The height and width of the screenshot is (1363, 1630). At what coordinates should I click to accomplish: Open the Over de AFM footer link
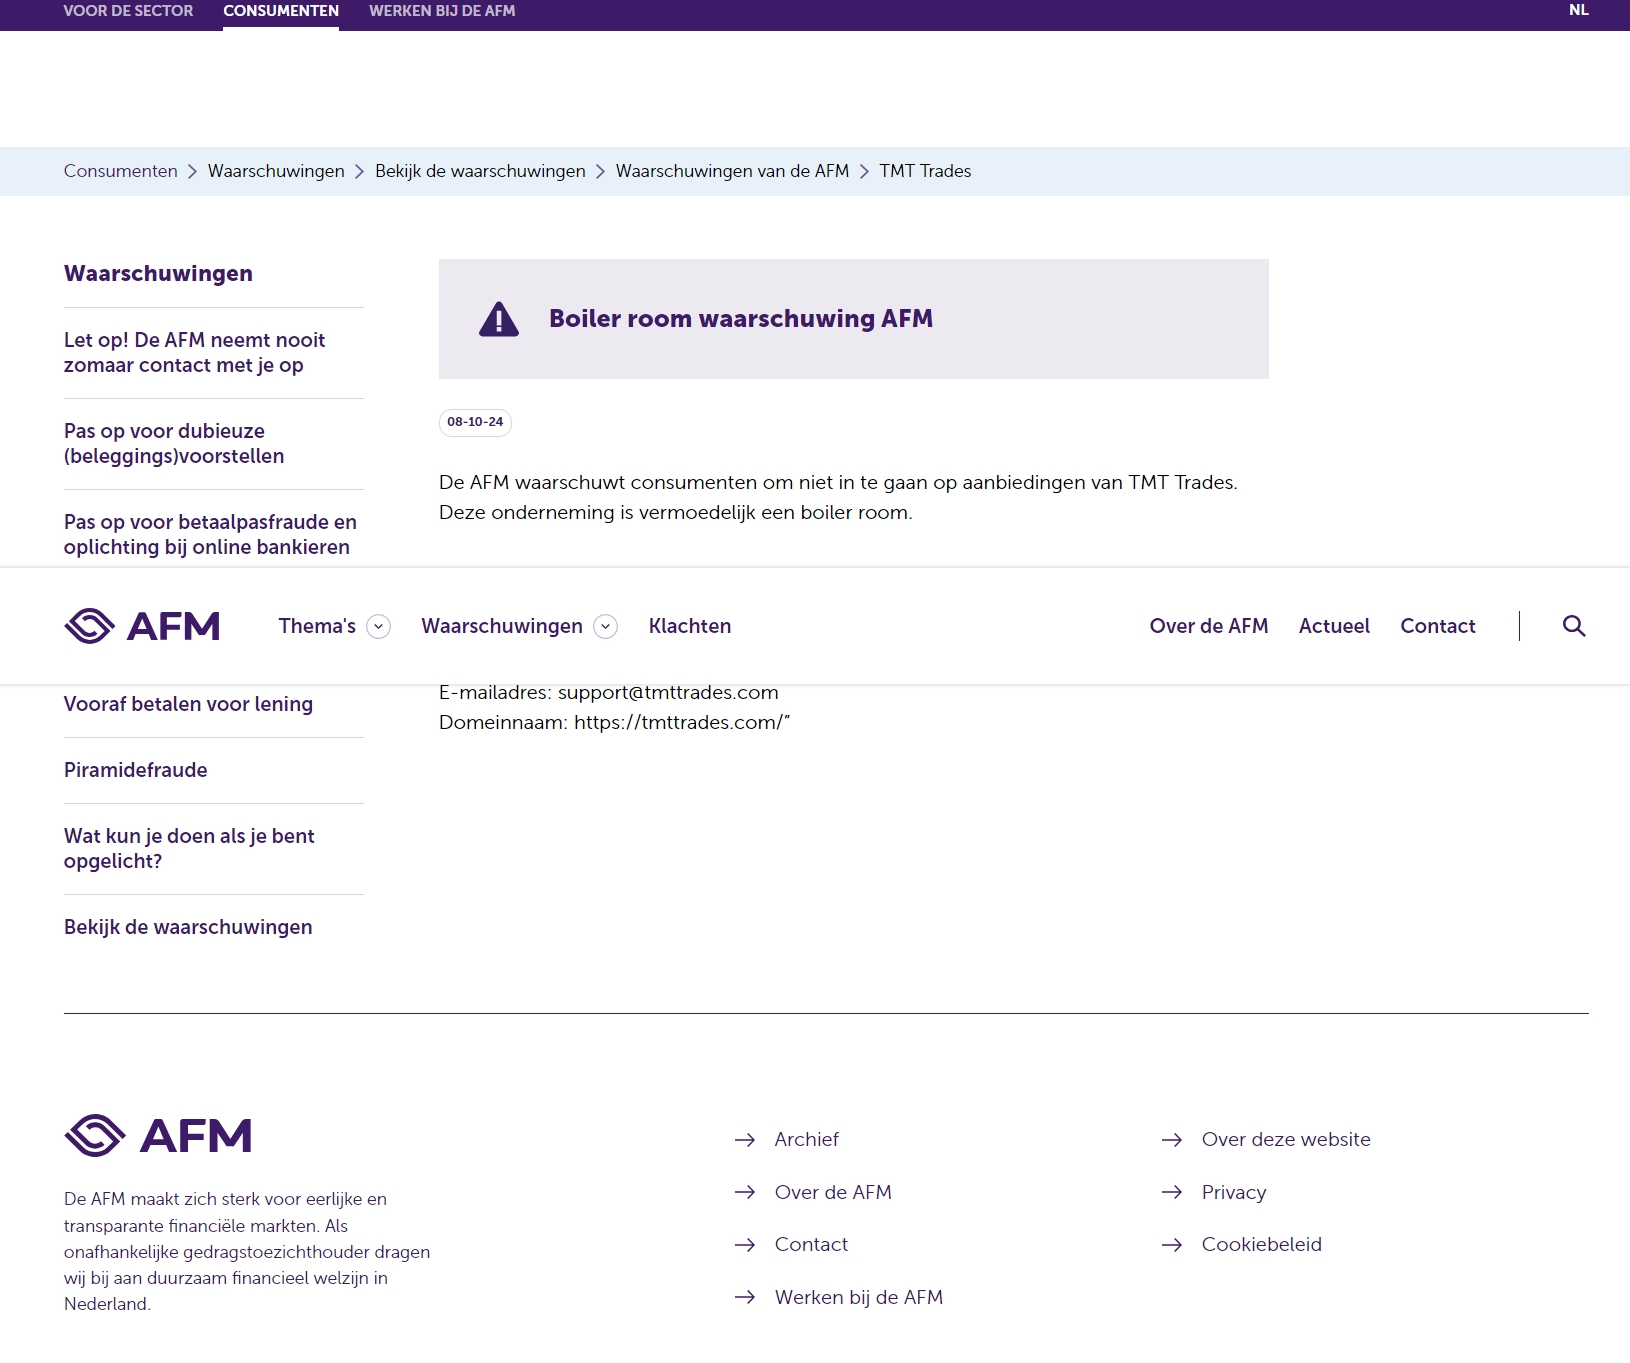tap(833, 1192)
